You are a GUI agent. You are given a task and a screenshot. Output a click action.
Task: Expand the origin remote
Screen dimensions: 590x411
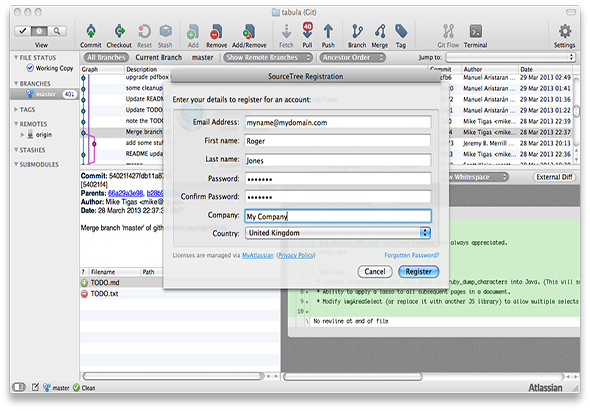[22, 135]
